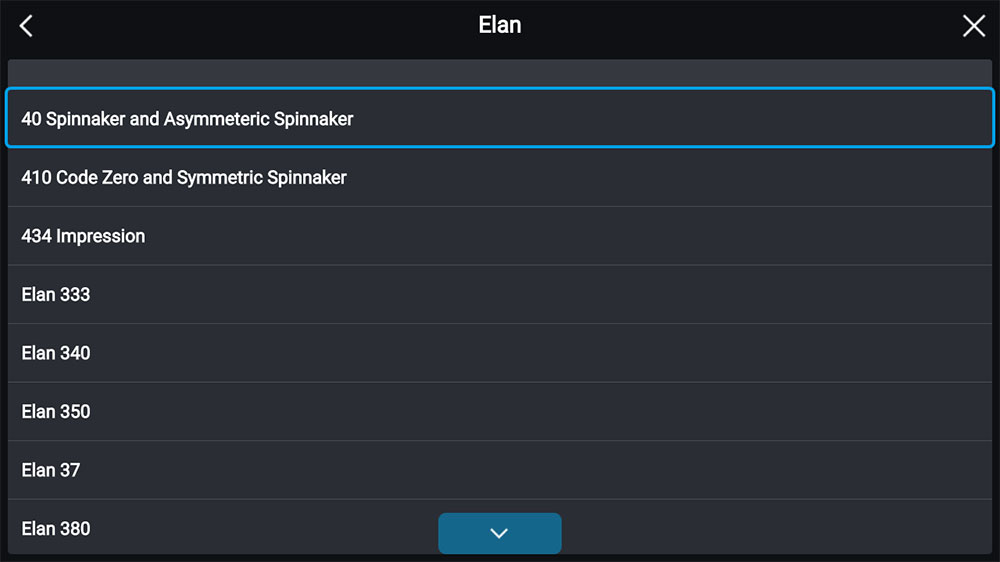The height and width of the screenshot is (562, 1000).
Task: Show more boats with the down arrow
Action: tap(499, 533)
